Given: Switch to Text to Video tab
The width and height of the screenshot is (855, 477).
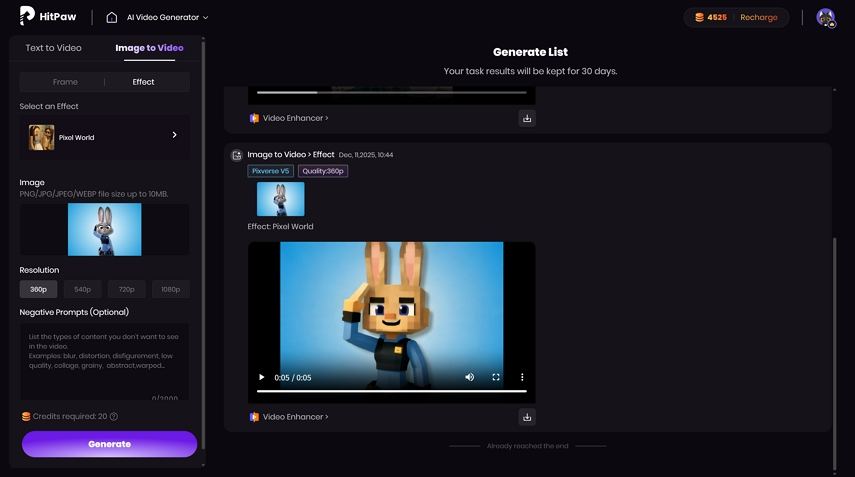Looking at the screenshot, I should click(x=53, y=48).
